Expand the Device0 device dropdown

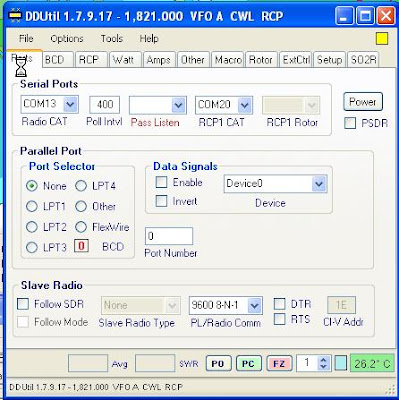coord(319,184)
